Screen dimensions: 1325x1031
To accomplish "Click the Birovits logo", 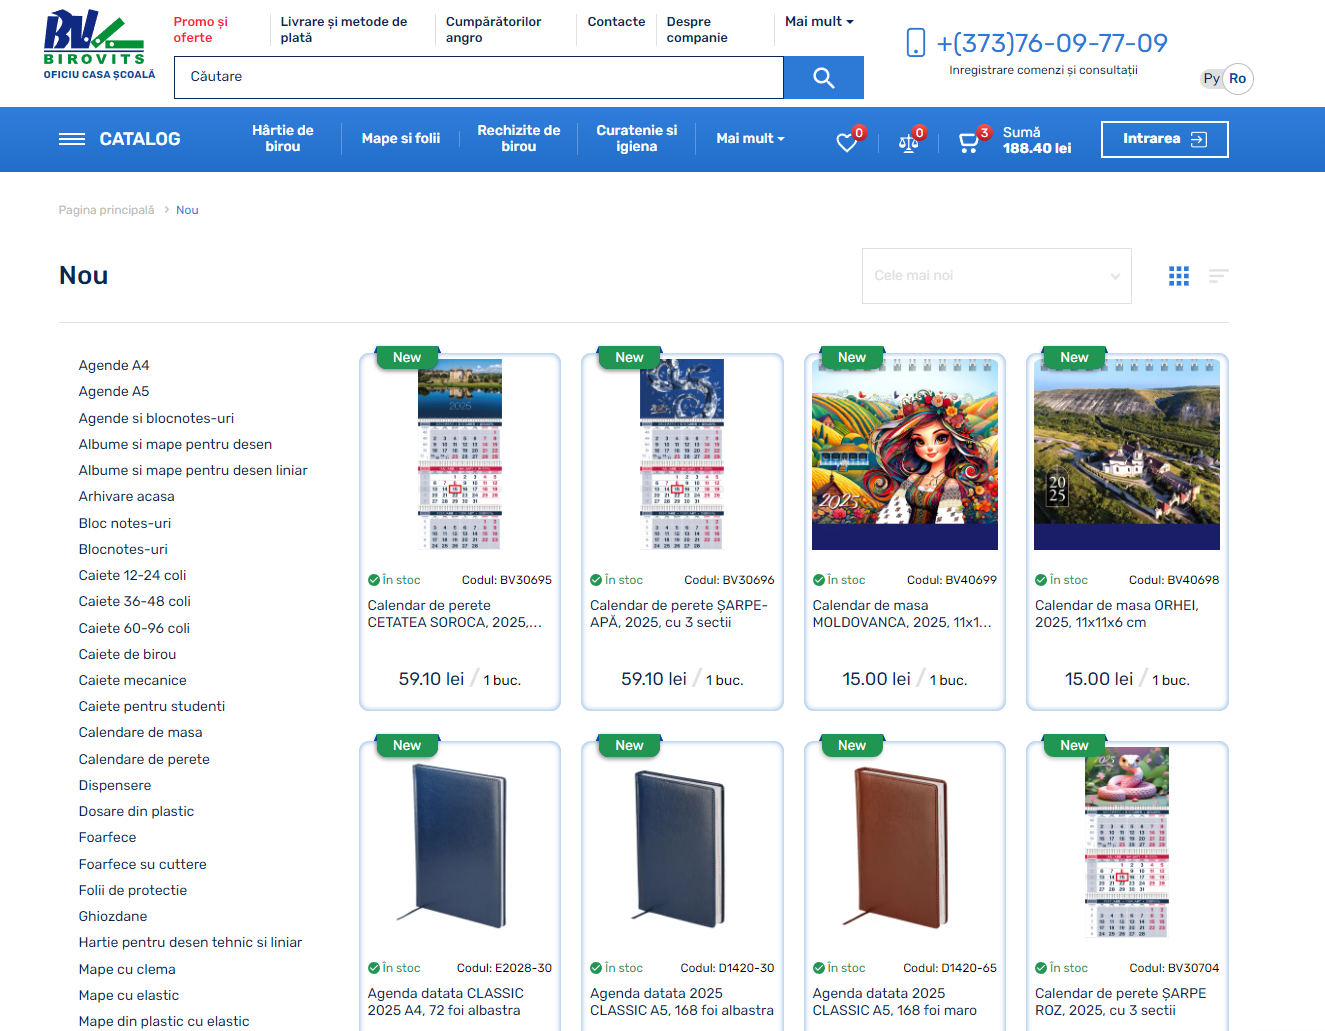I will click(x=99, y=45).
